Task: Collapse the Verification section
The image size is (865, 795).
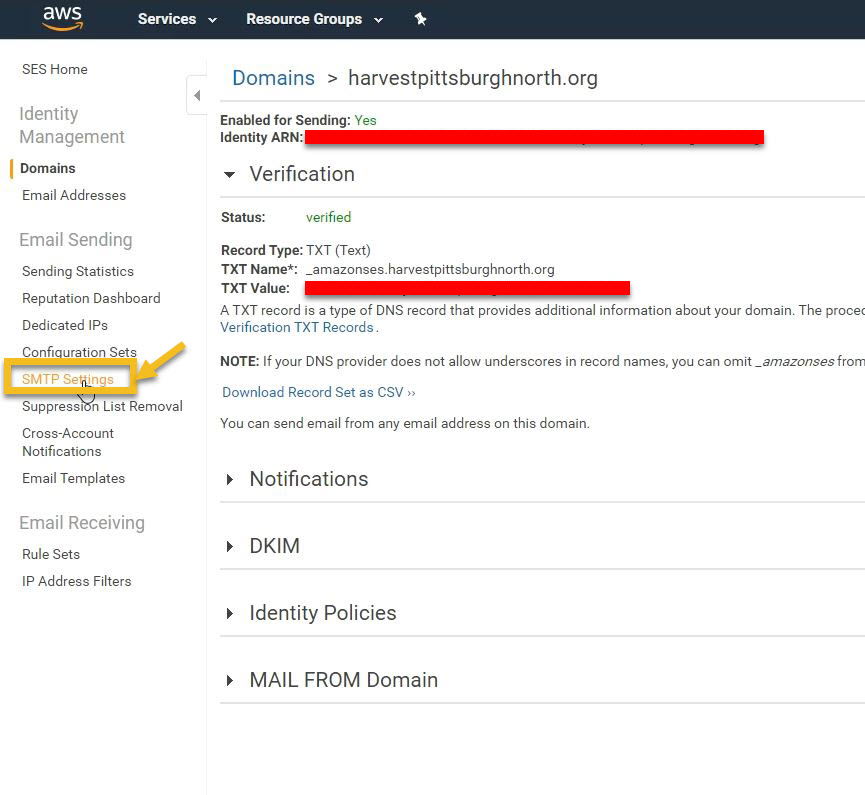Action: (229, 175)
